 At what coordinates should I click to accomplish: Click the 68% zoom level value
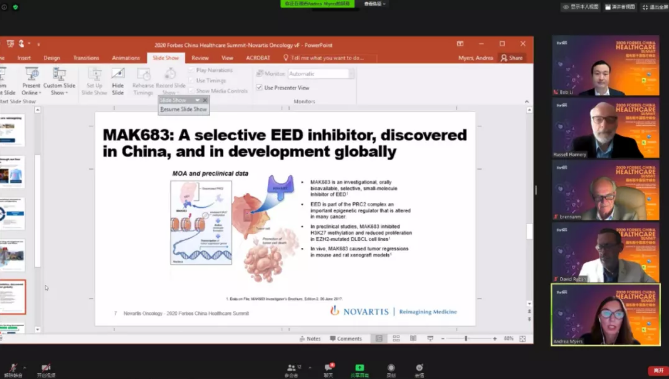click(509, 338)
